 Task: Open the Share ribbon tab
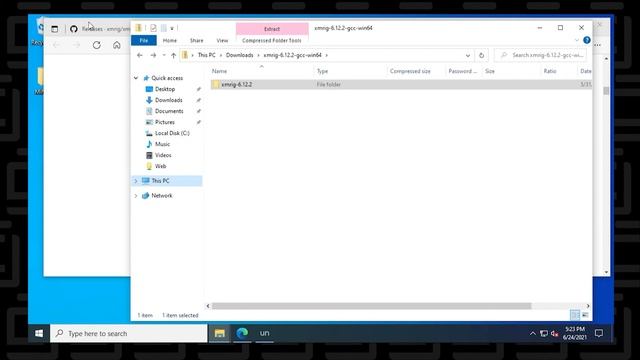point(196,40)
